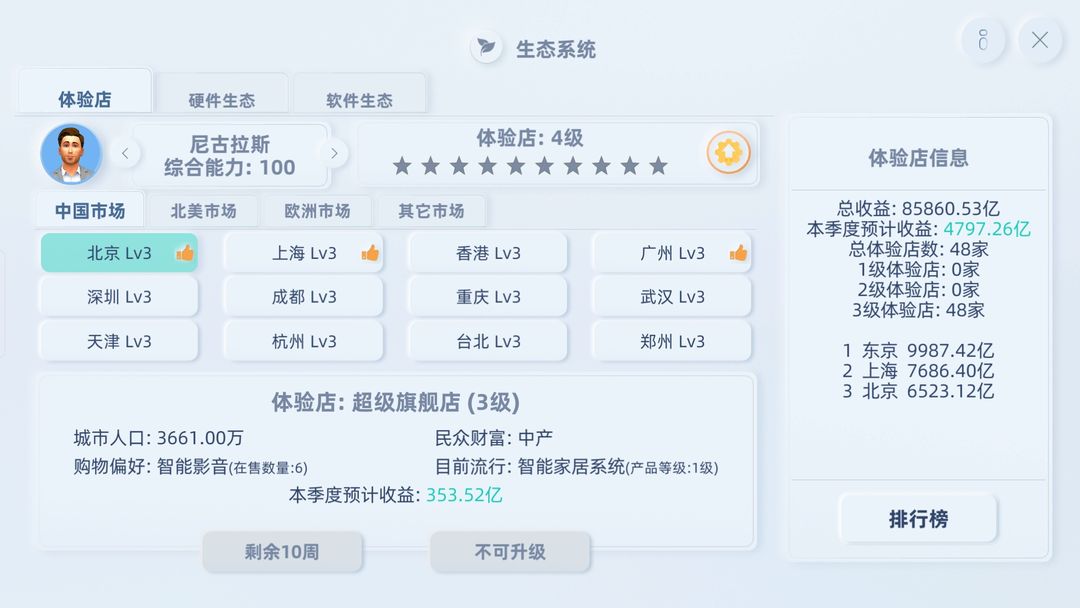
Task: Select the 香港 Lv3 city button
Action: [x=488, y=253]
